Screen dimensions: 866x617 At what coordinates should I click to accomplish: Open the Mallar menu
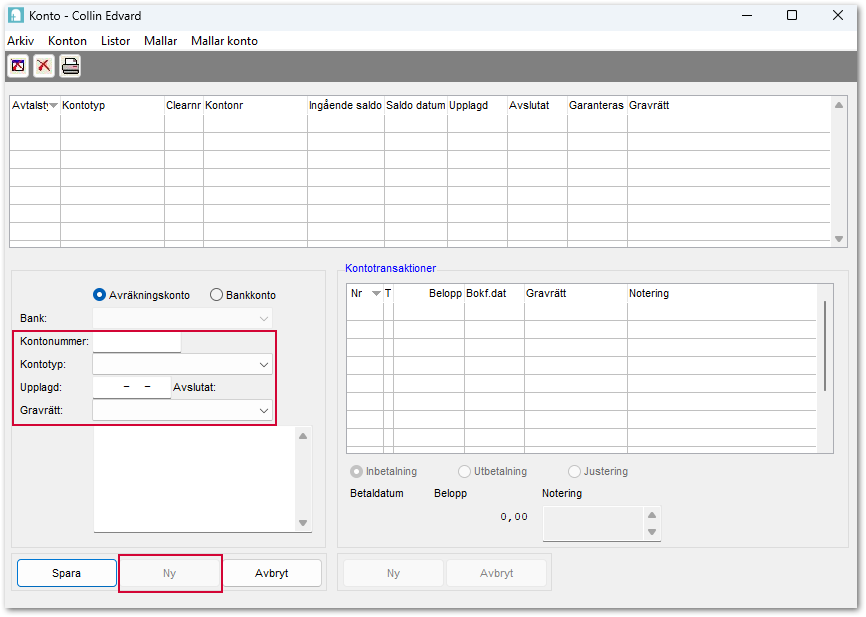[x=161, y=41]
